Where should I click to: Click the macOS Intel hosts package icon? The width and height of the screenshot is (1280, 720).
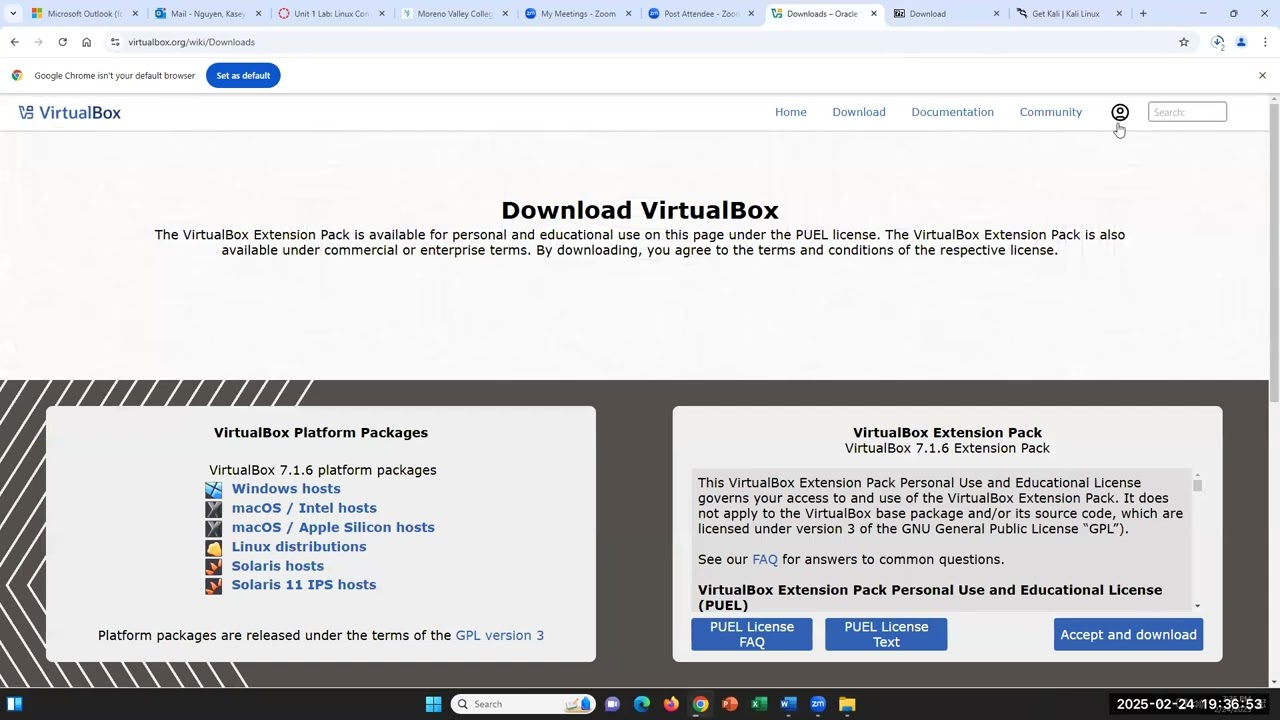214,509
